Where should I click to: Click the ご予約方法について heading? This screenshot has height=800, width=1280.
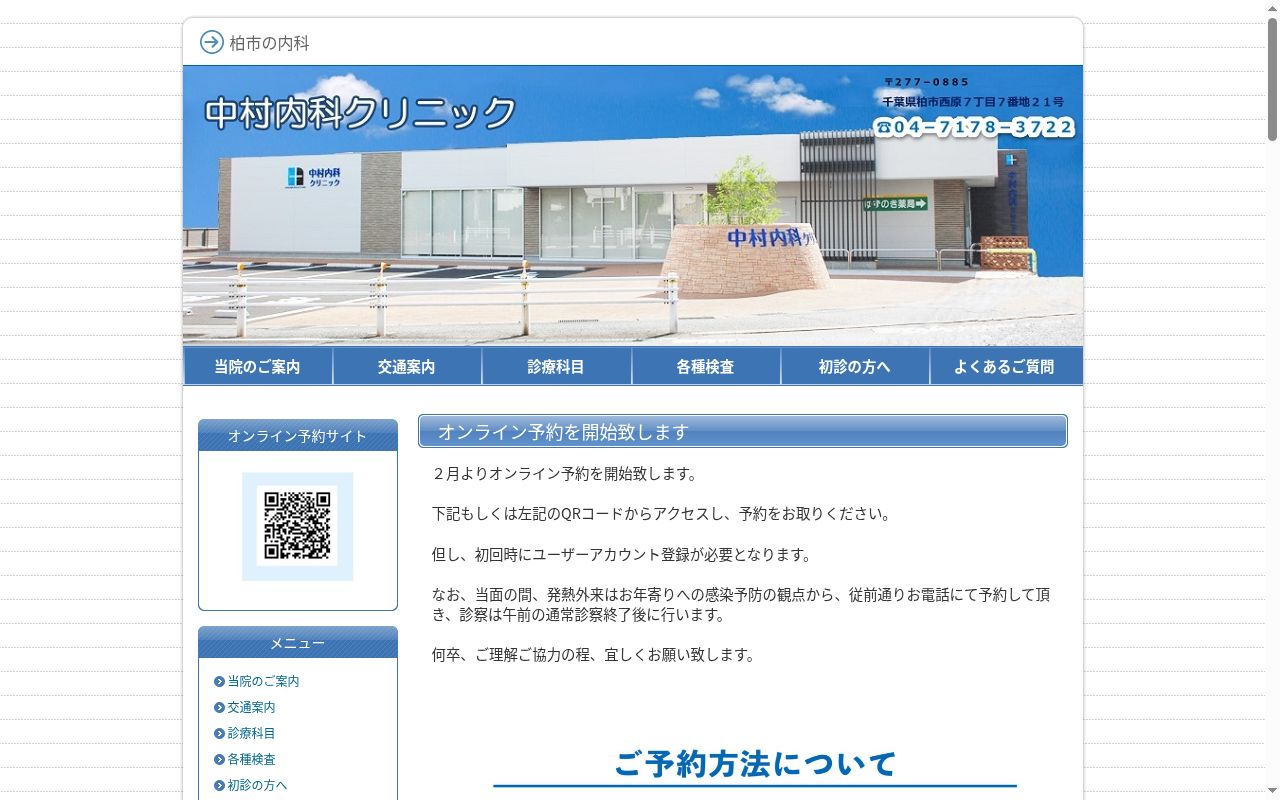pos(755,764)
